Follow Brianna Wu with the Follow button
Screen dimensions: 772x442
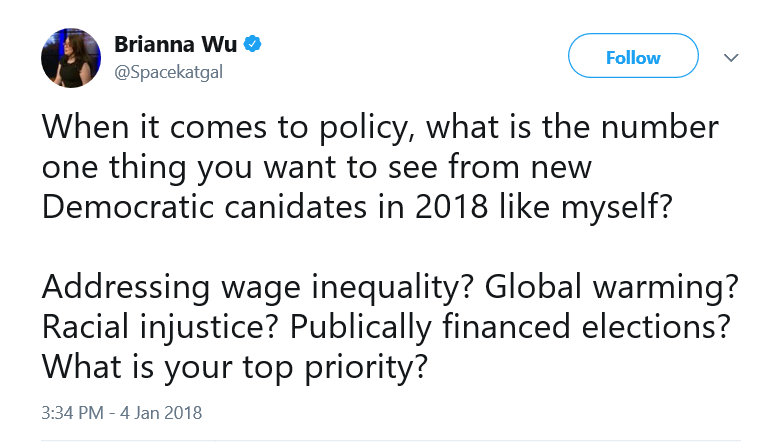(x=633, y=56)
